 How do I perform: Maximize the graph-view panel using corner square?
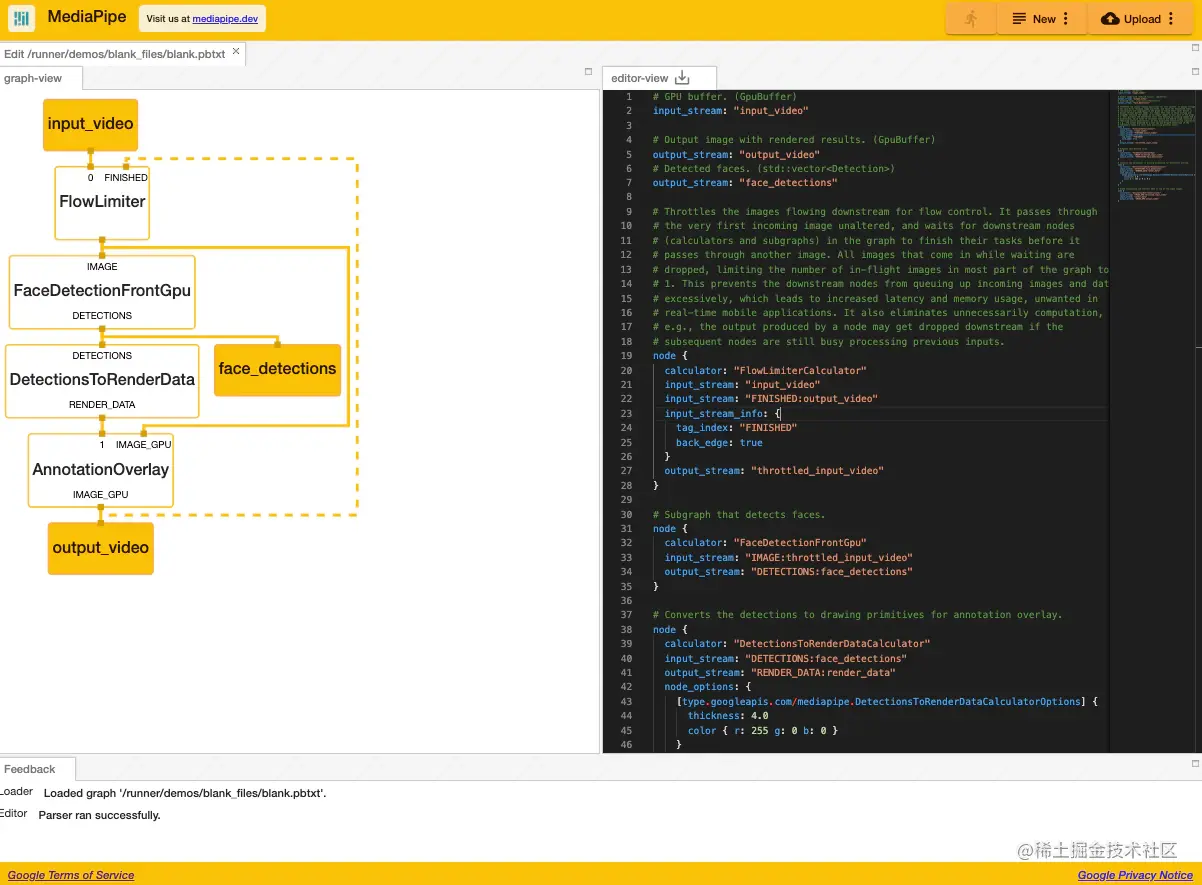pyautogui.click(x=589, y=72)
